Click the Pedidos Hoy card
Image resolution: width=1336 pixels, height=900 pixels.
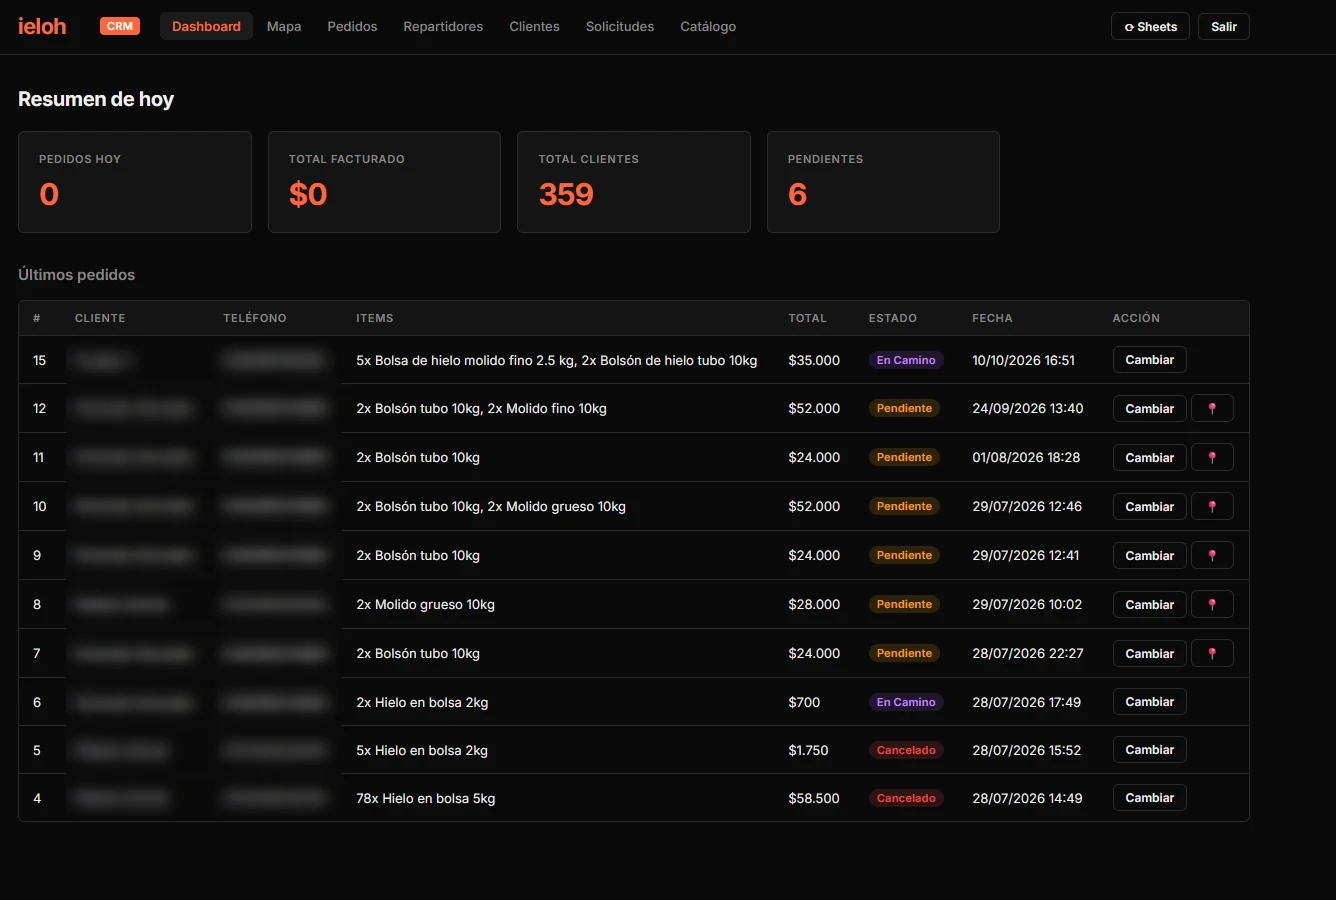[135, 182]
